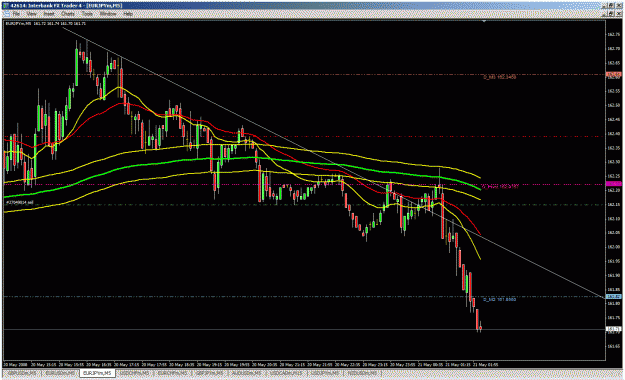Click the #27049014 sell order label
625x380 pixels.
[19, 203]
